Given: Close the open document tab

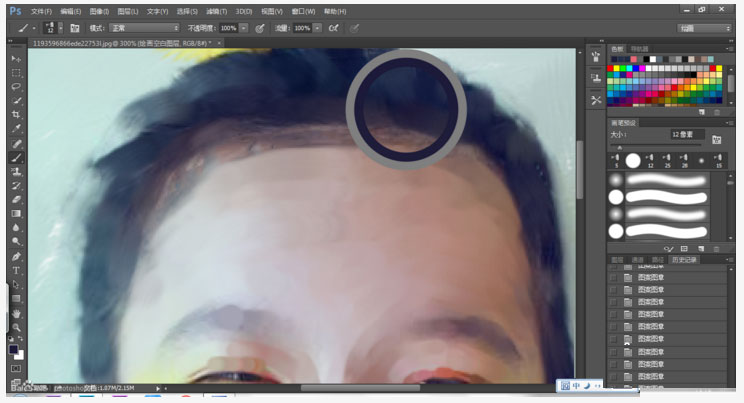Looking at the screenshot, I should point(219,43).
